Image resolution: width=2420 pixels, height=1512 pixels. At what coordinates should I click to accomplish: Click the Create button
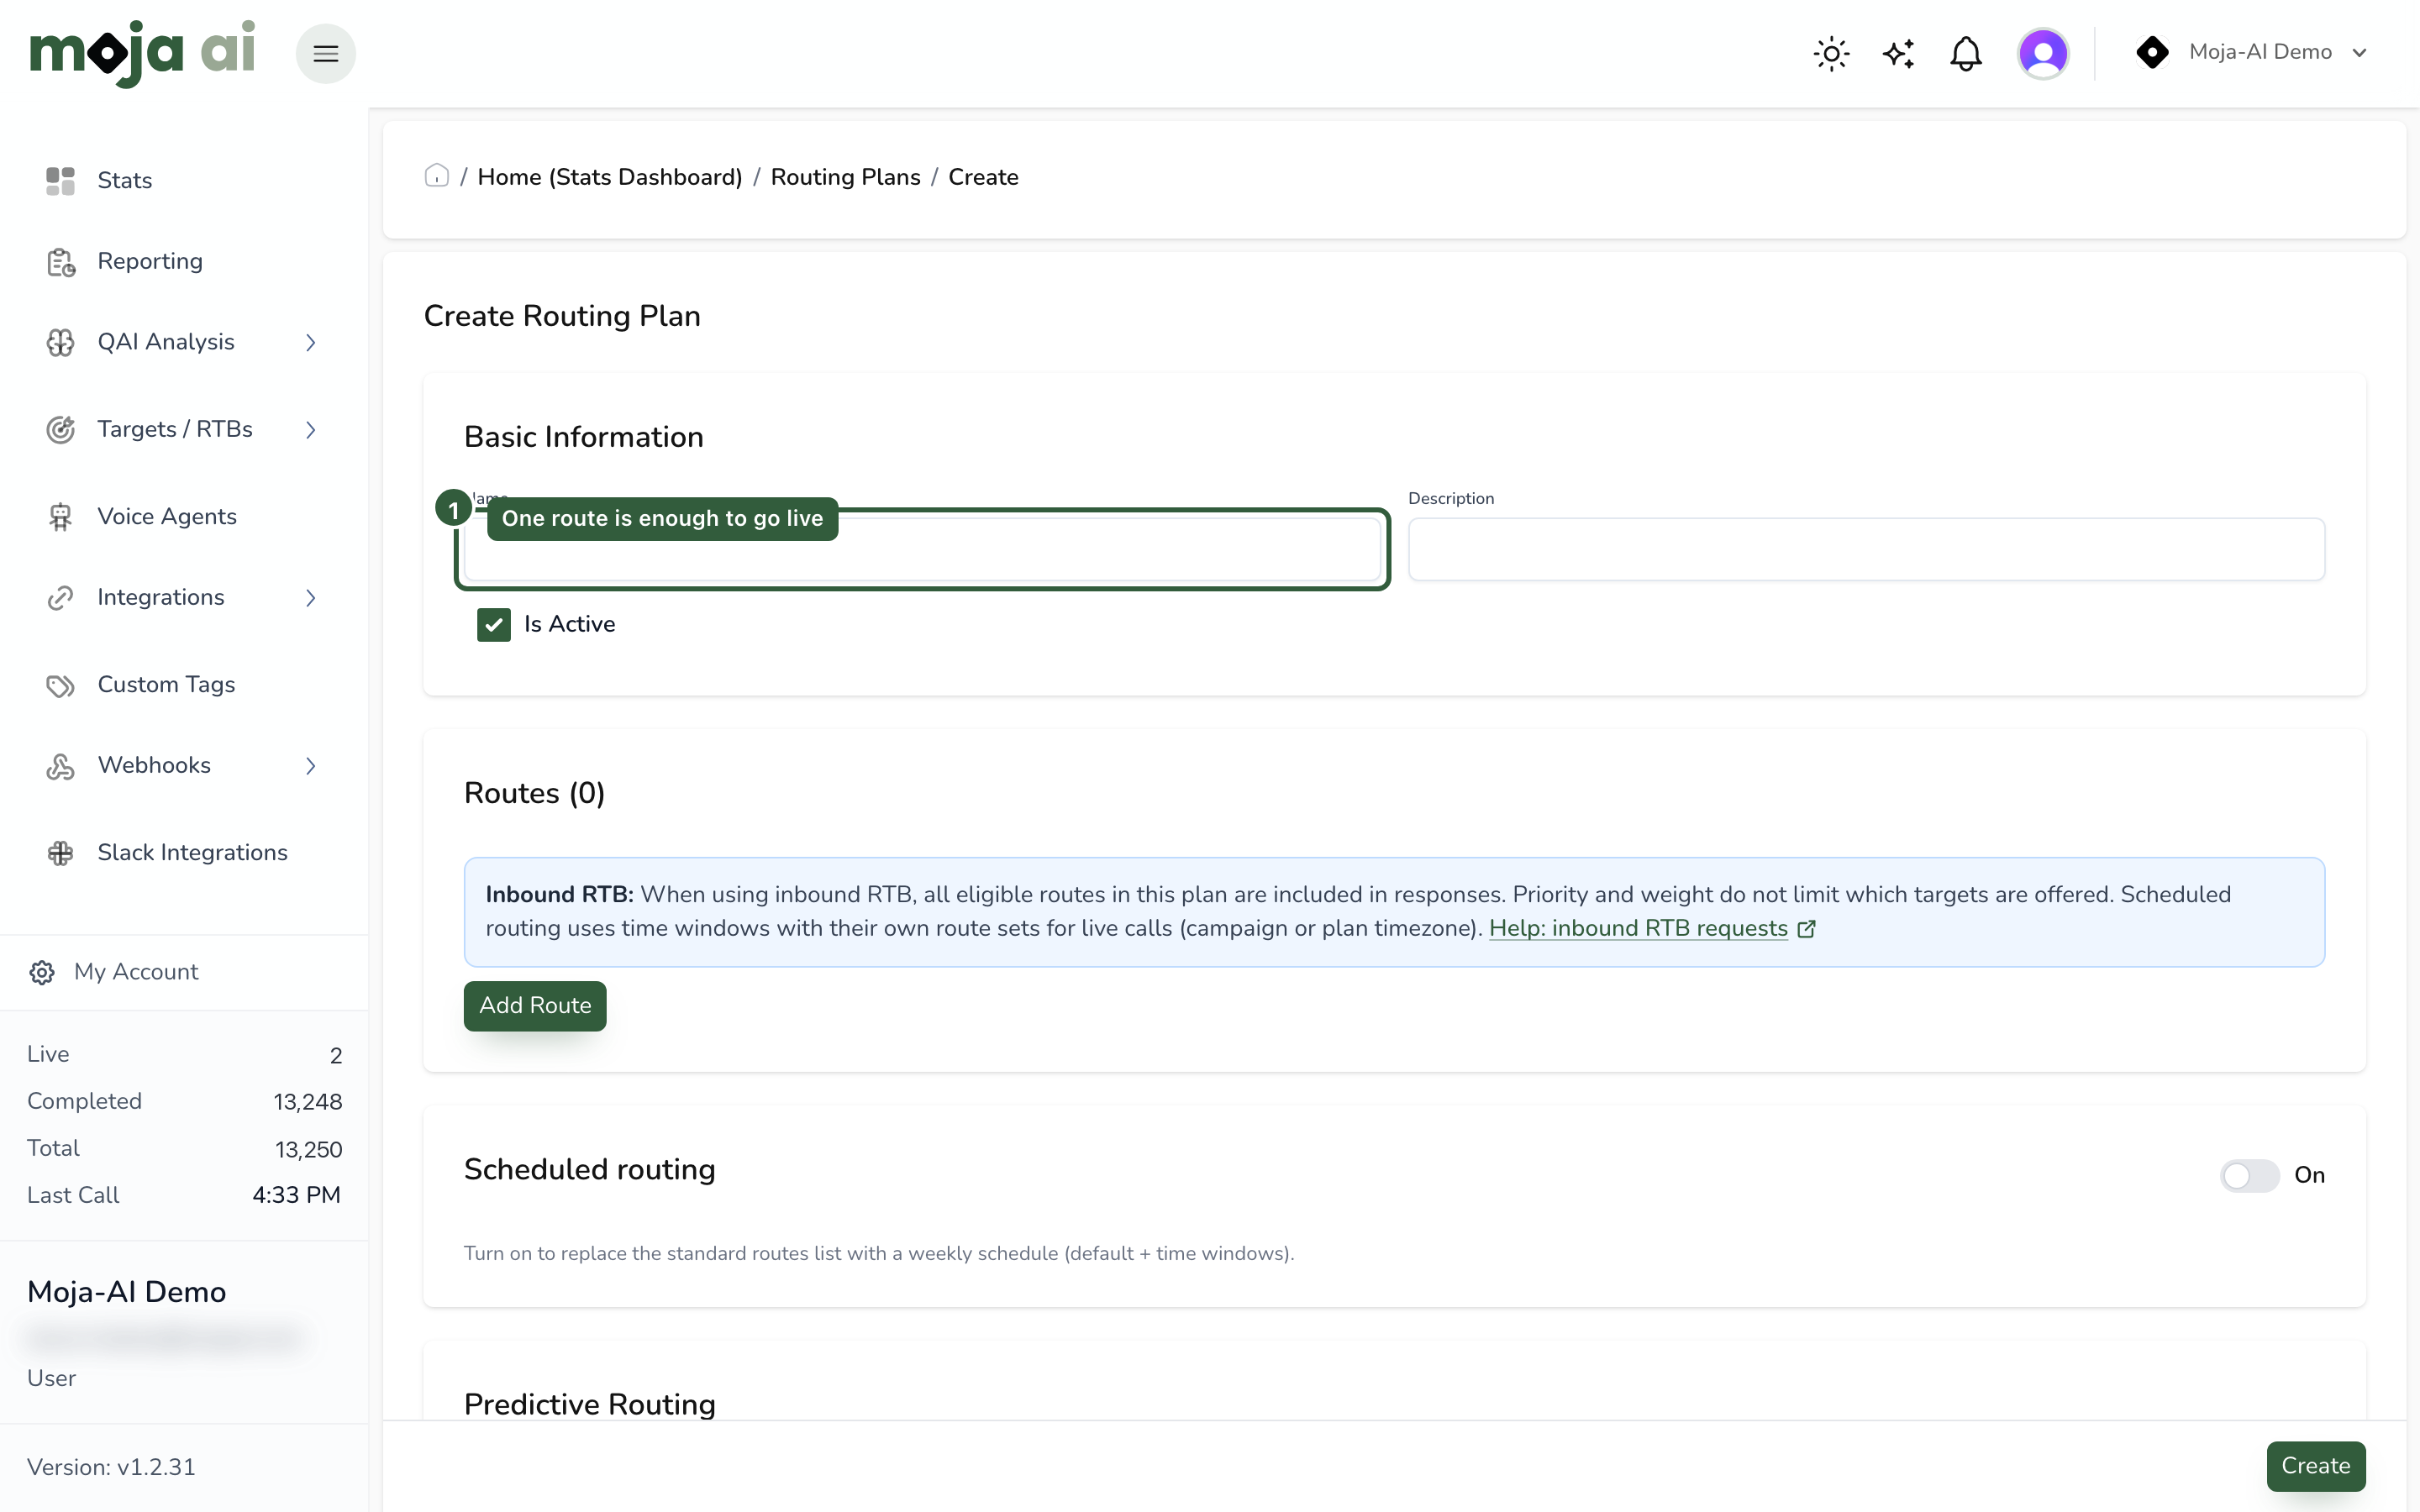coord(2315,1466)
